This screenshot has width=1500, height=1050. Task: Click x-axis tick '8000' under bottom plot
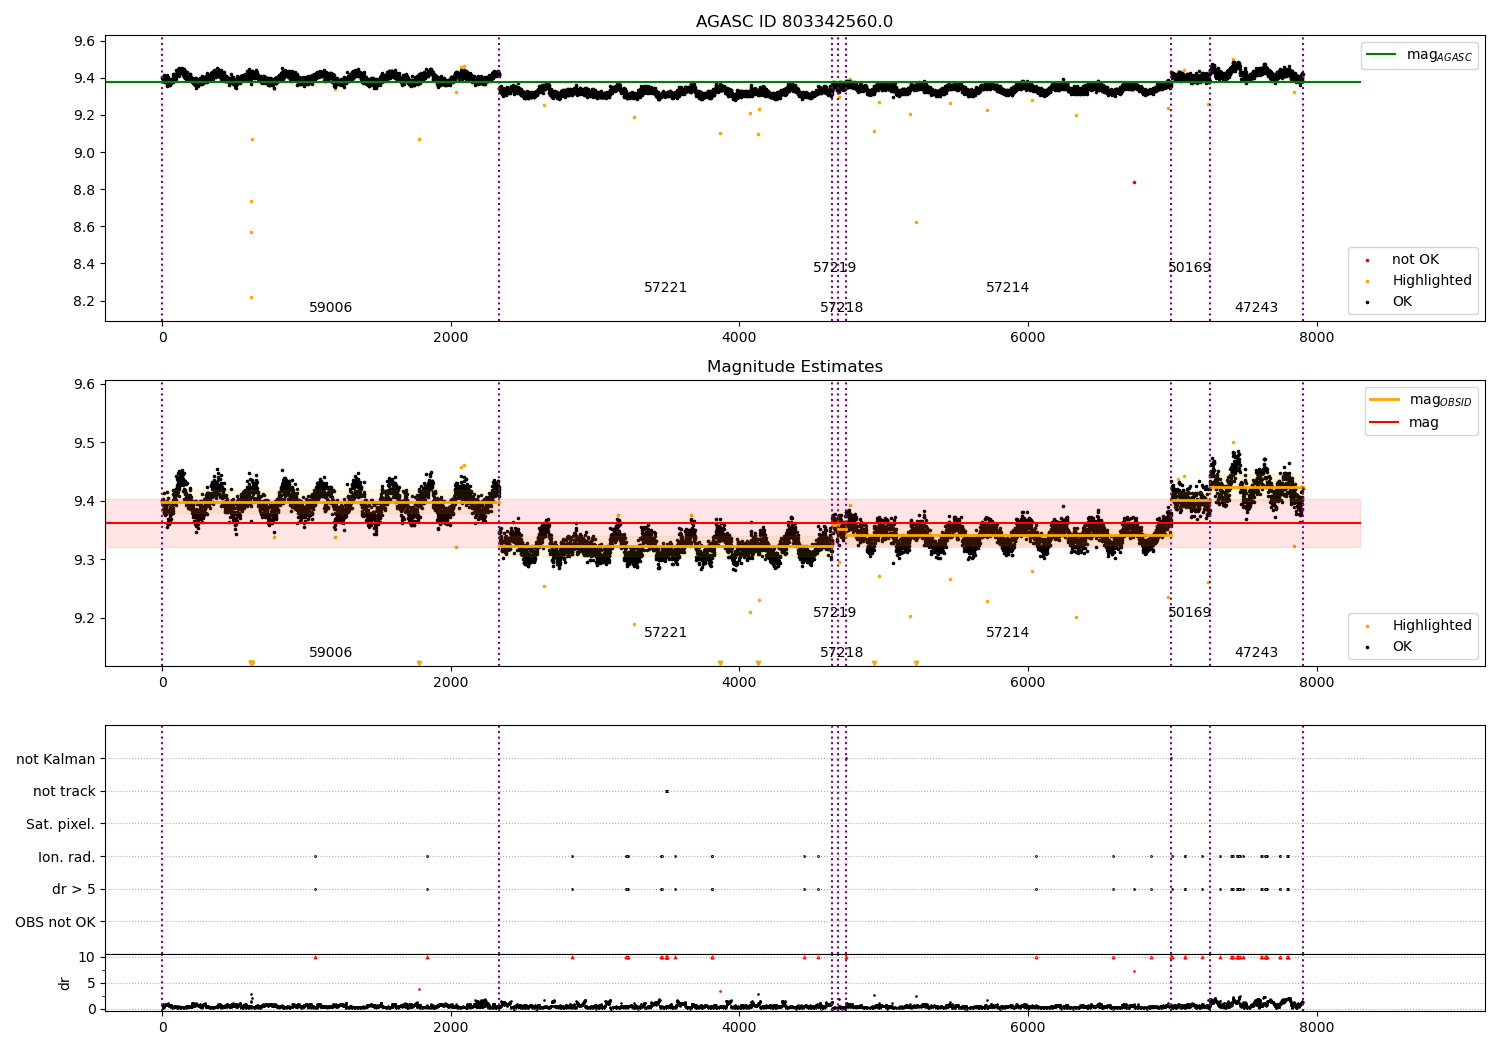pos(1316,1026)
